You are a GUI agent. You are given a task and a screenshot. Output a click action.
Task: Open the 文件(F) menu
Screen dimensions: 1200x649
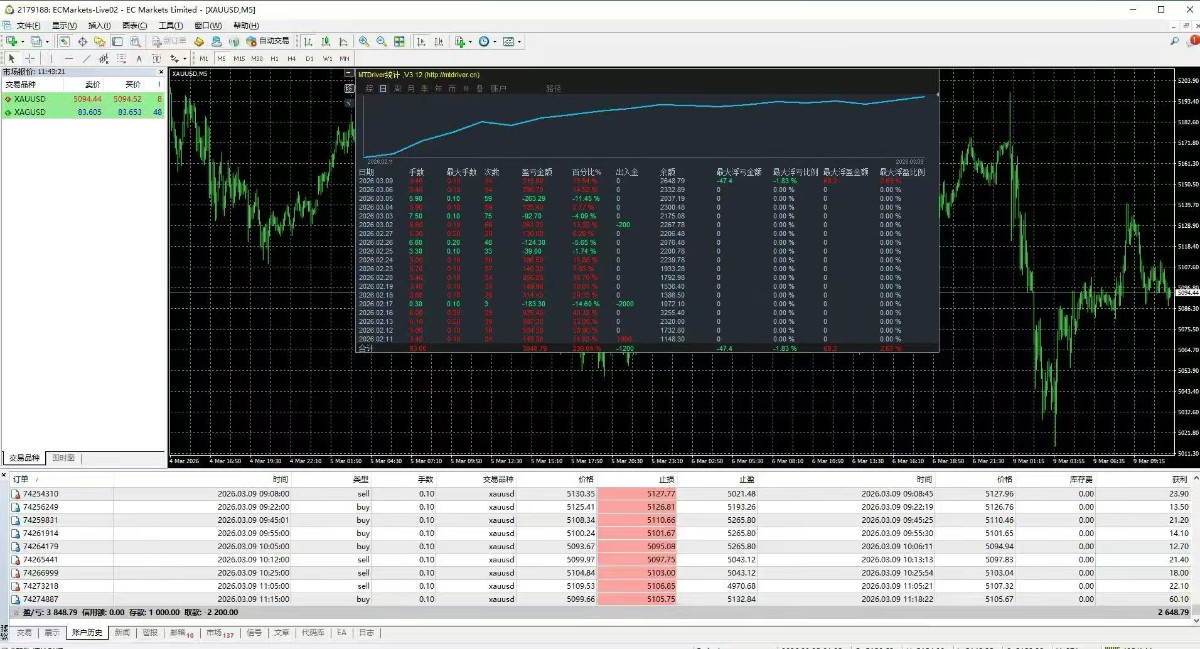click(x=28, y=25)
